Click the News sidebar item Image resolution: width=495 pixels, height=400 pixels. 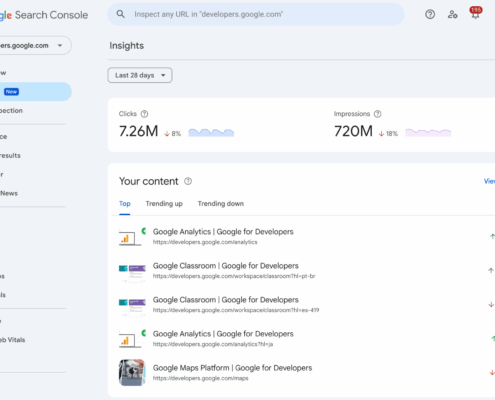tap(9, 193)
